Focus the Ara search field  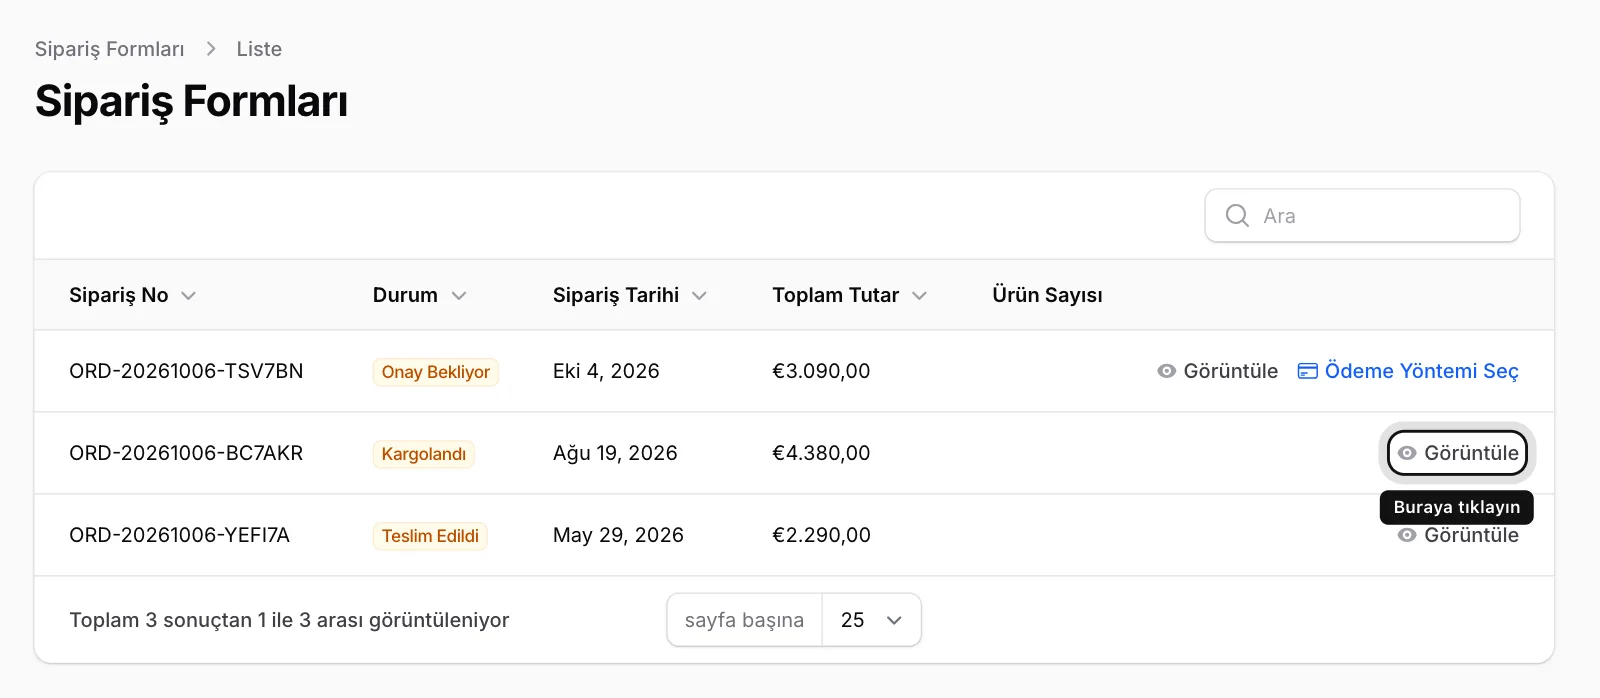coord(1362,215)
